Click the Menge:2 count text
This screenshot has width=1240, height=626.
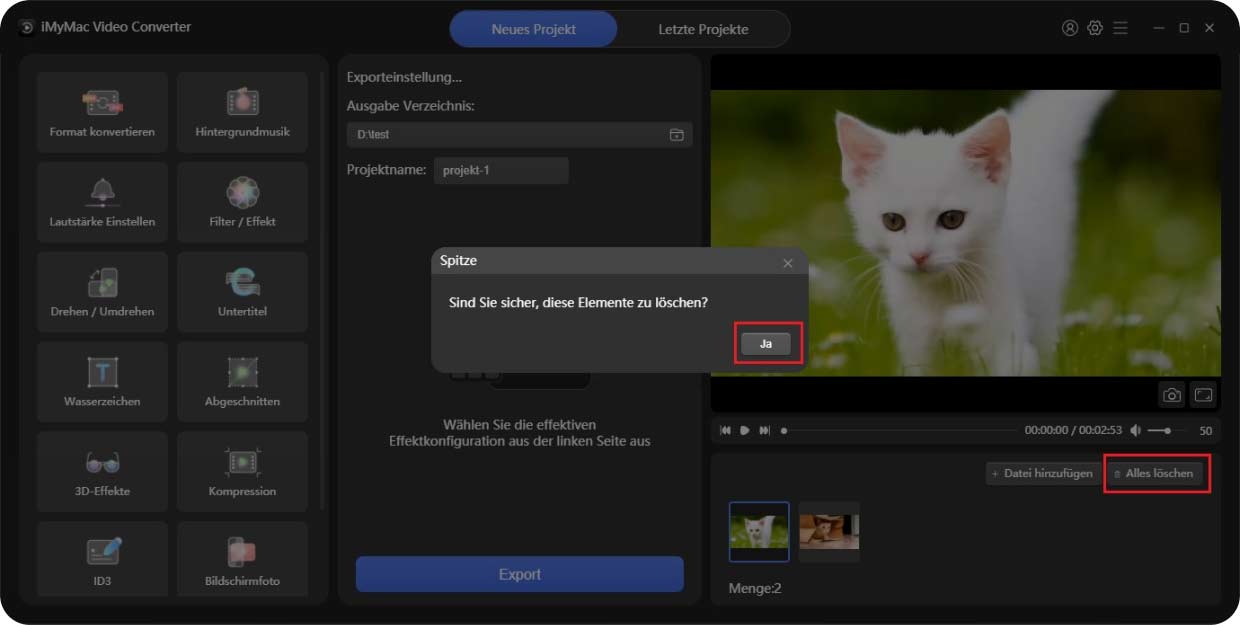(x=755, y=588)
